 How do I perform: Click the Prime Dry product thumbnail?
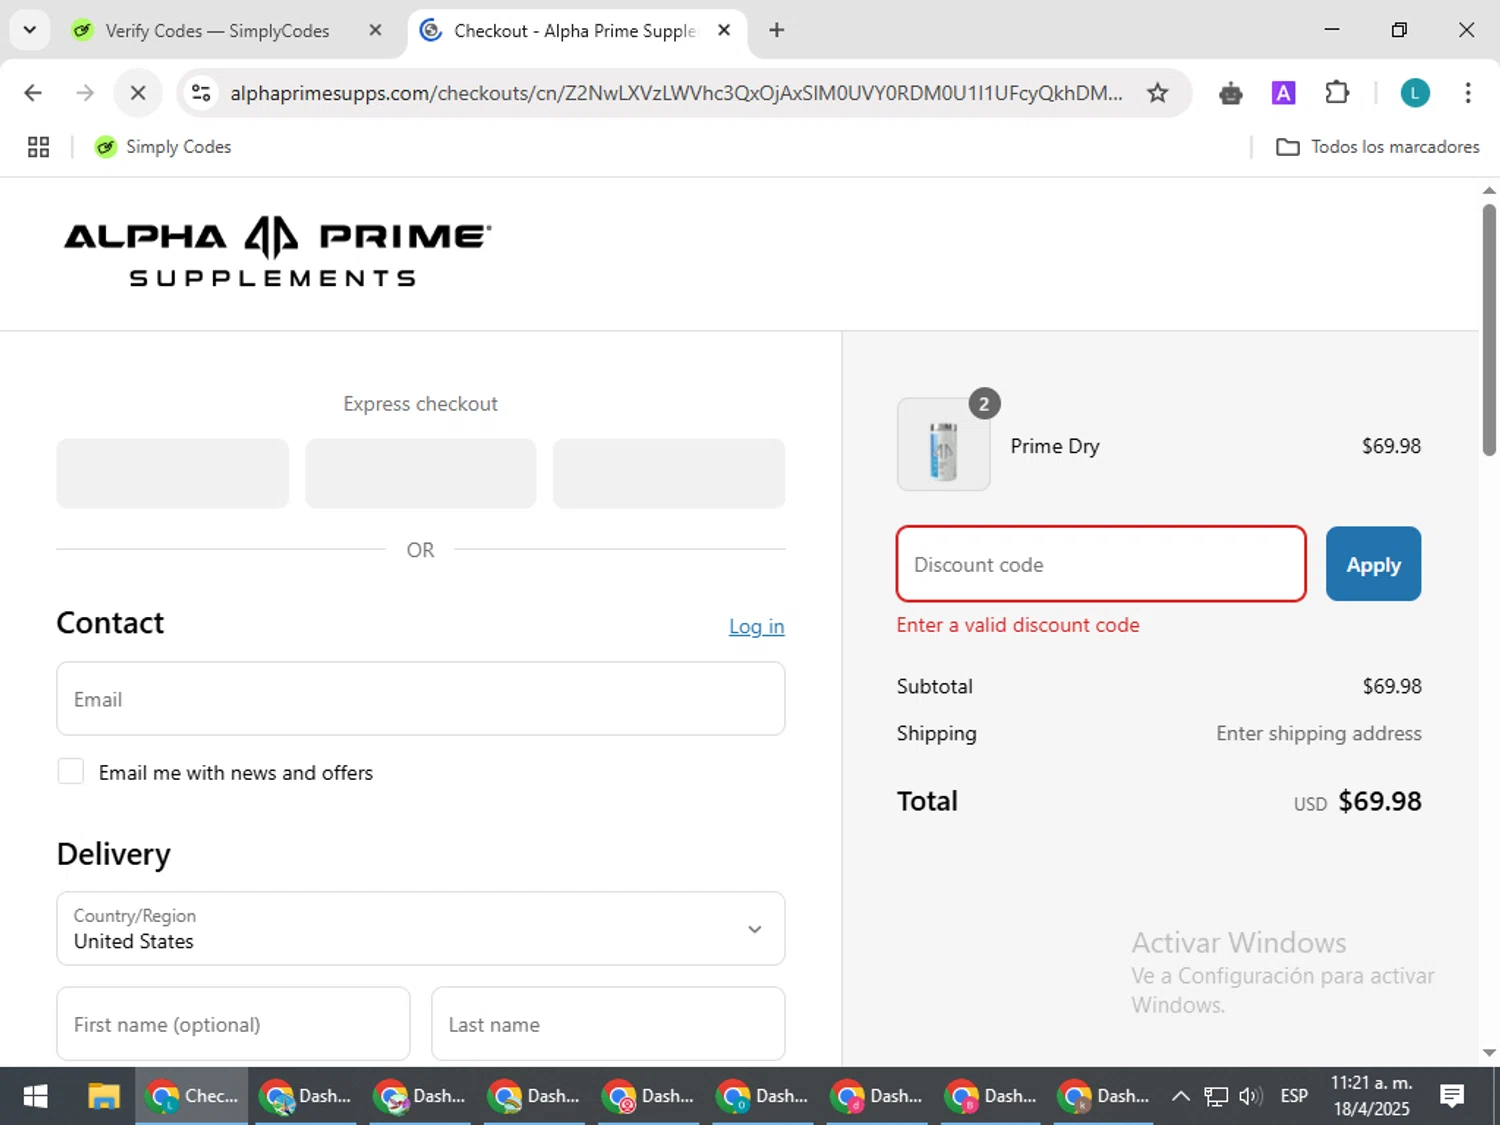coord(944,445)
